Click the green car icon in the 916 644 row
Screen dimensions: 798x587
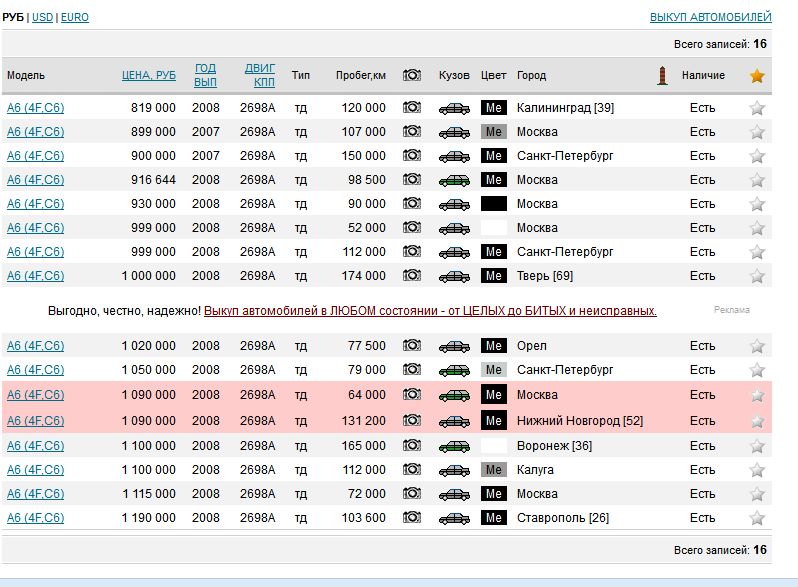click(x=454, y=180)
